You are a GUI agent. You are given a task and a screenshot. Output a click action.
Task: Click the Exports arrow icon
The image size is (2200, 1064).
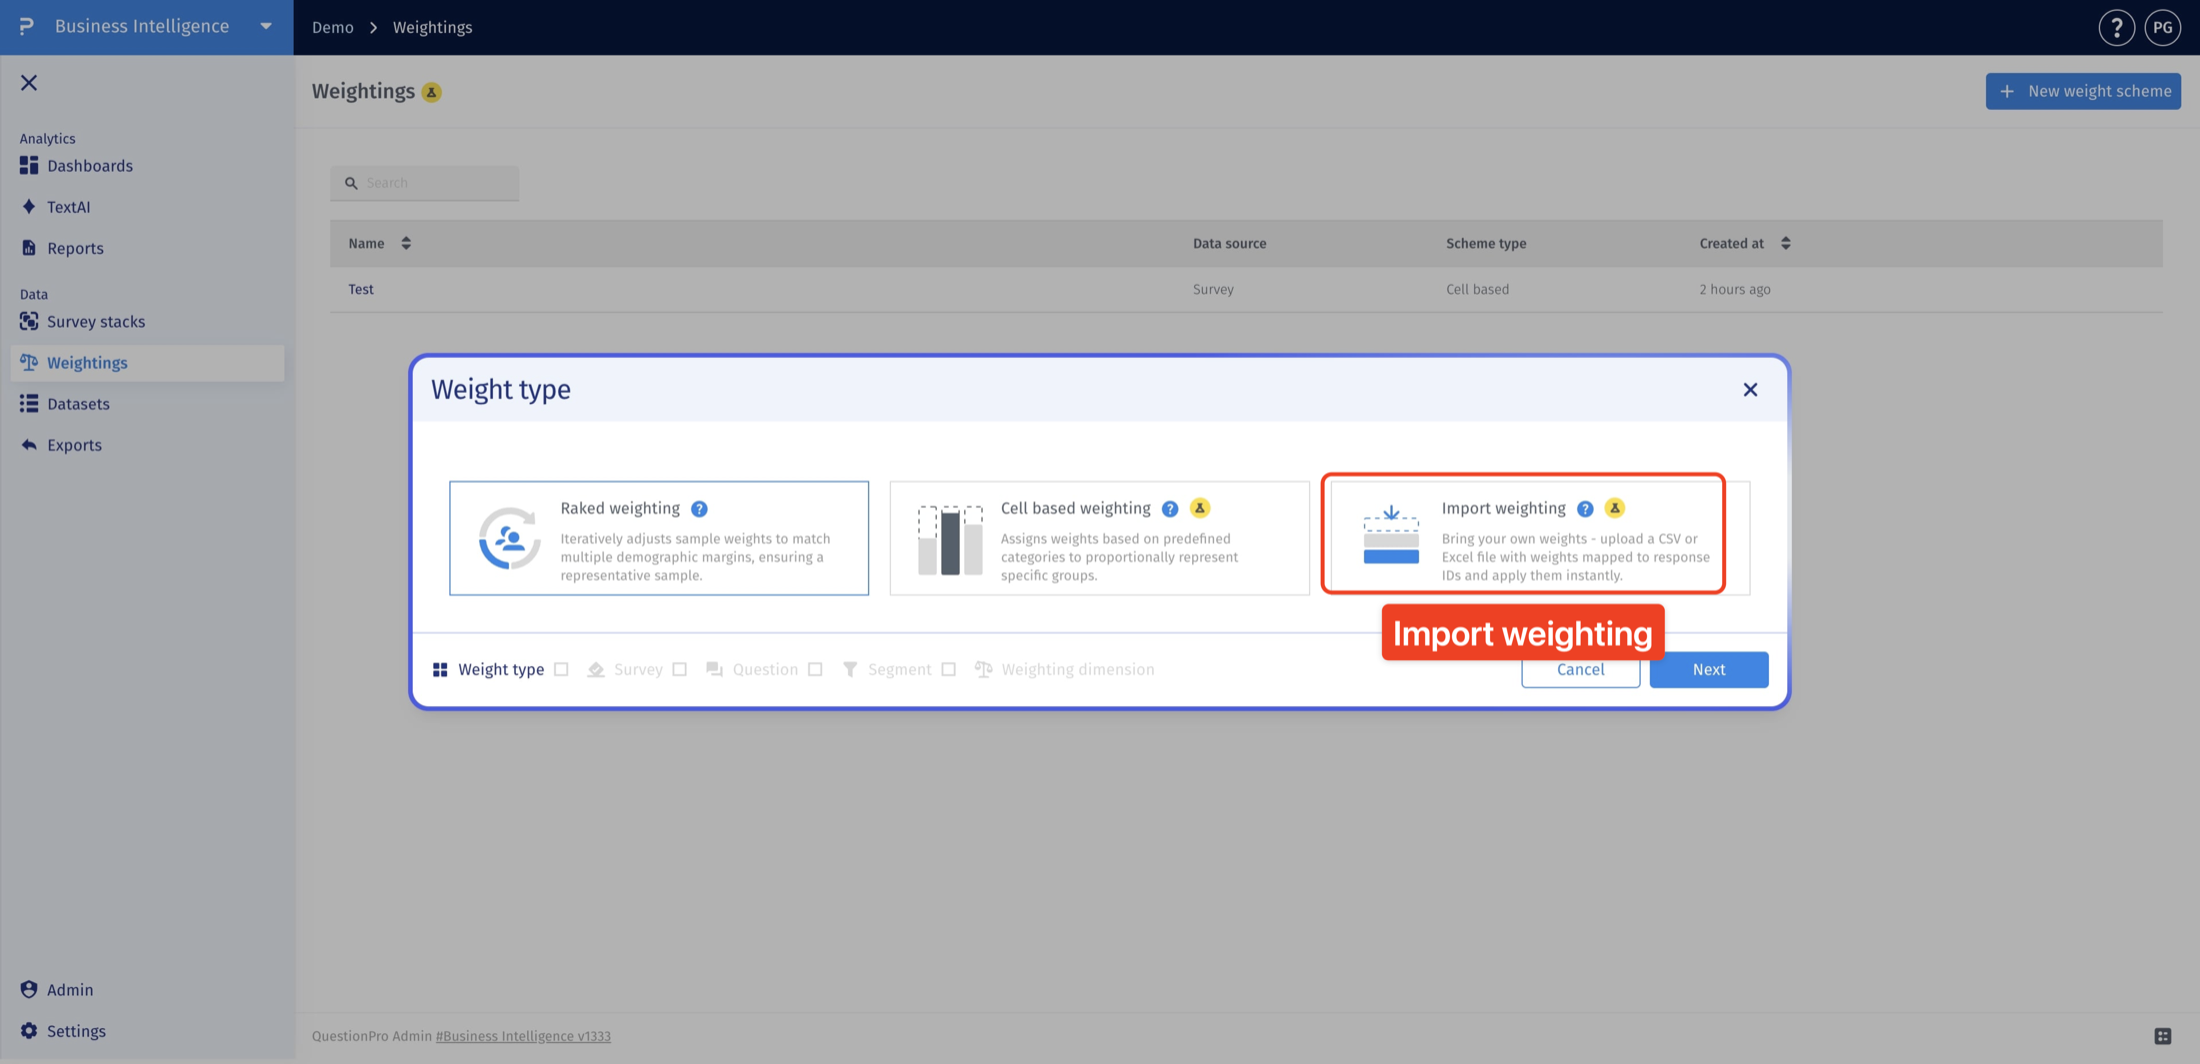29,444
